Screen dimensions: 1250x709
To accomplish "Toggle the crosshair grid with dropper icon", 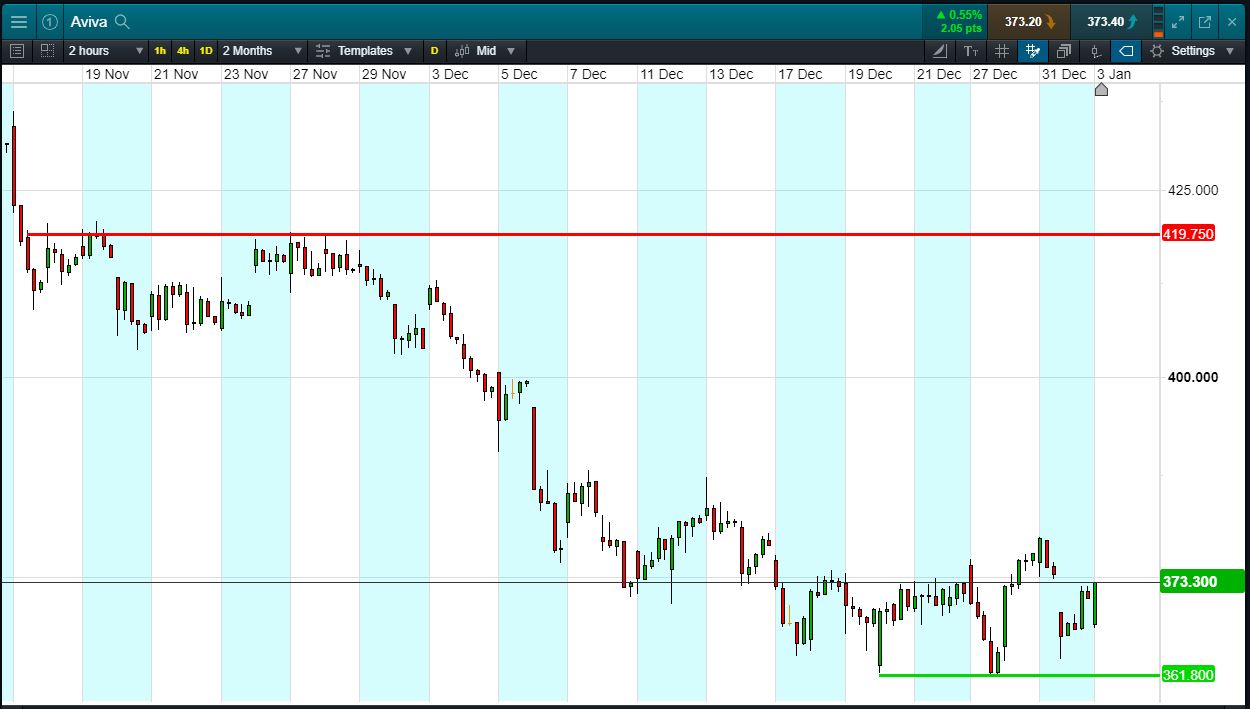I will click(1033, 50).
